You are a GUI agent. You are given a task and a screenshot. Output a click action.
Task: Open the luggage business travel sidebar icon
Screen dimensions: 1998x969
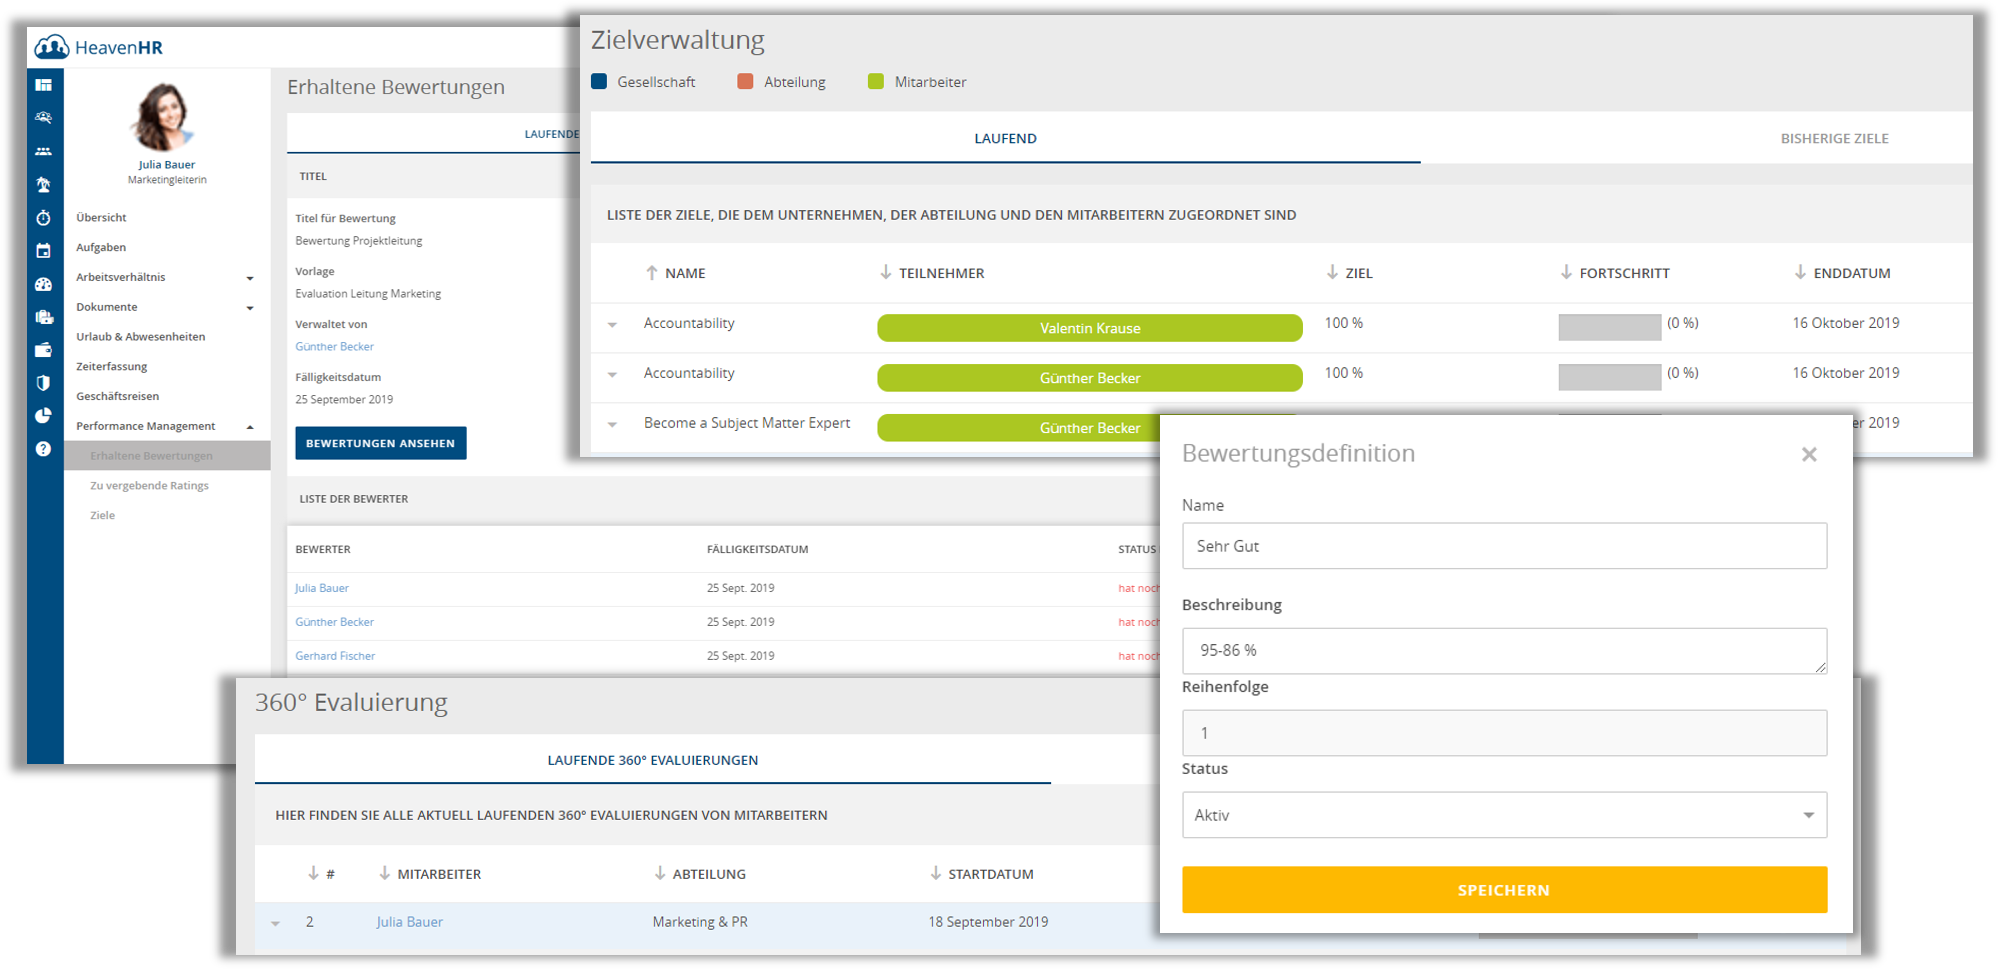(43, 317)
